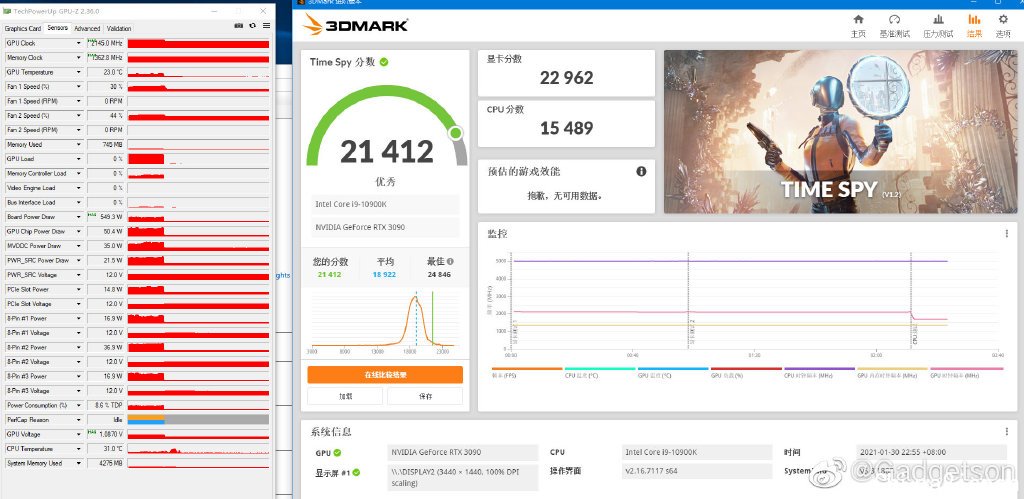
Task: Open GPU Temperature sensor dropdown
Action: coord(78,72)
